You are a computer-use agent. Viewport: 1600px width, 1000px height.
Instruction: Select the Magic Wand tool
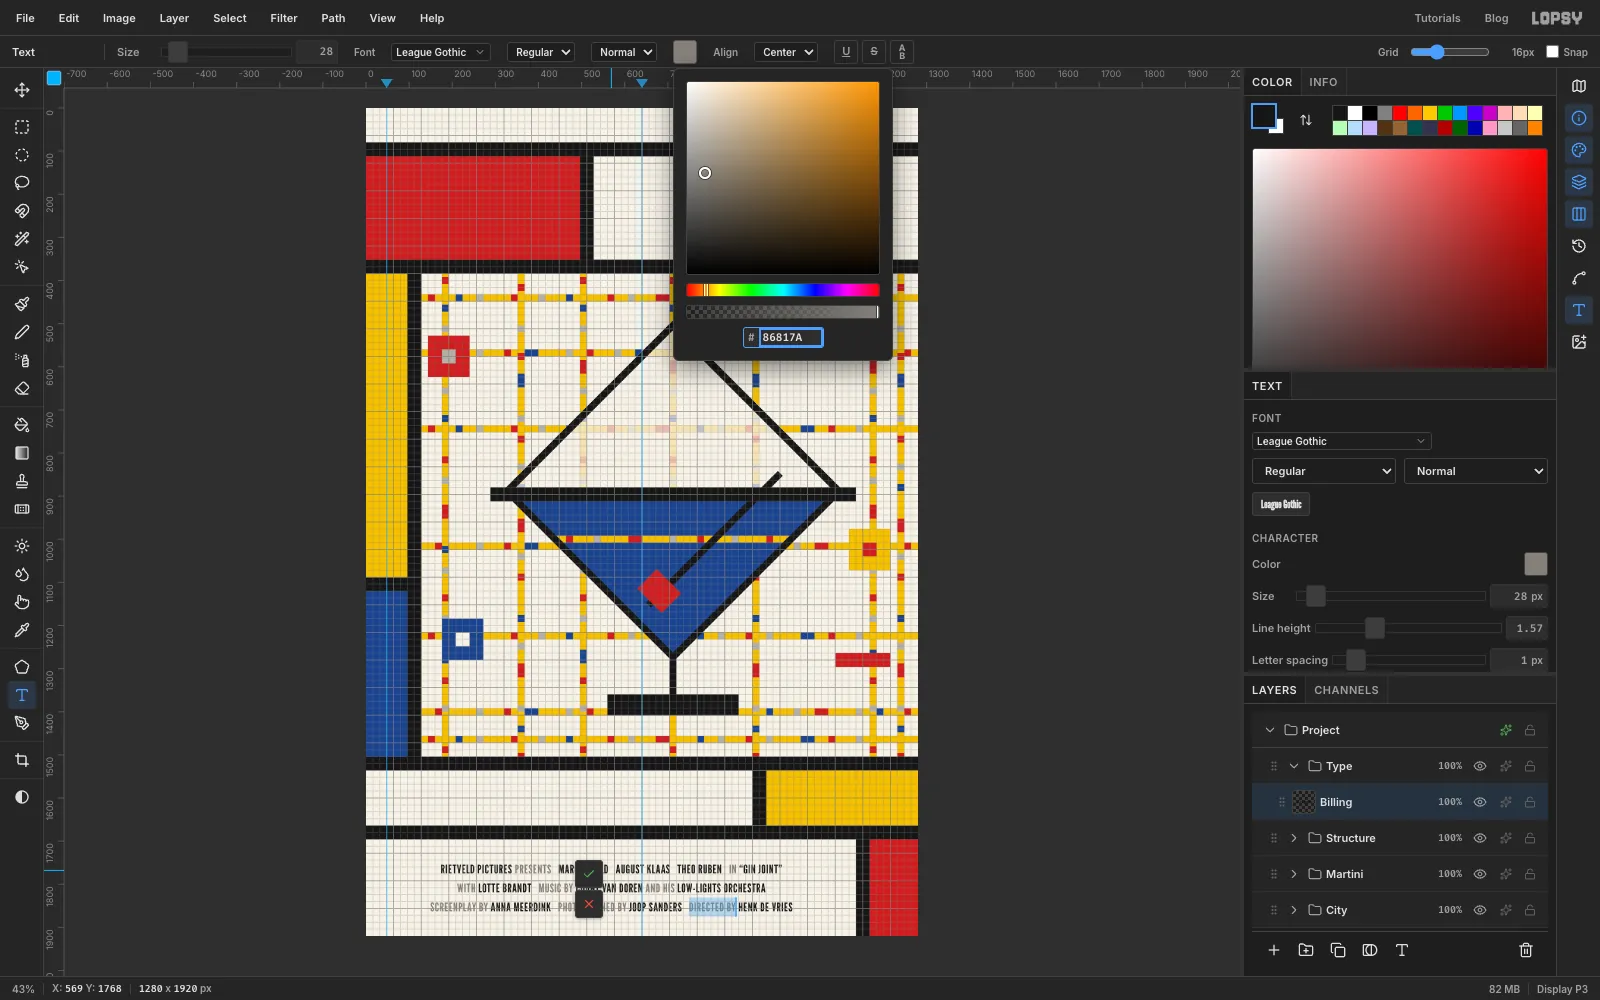(22, 239)
